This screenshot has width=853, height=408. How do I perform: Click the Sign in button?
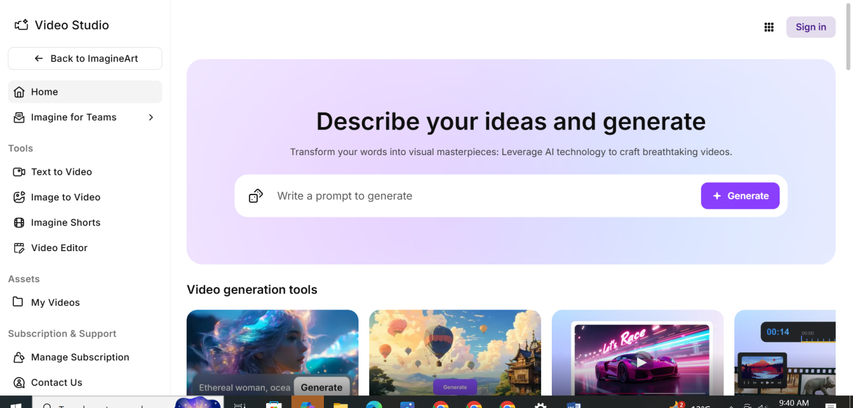point(810,27)
